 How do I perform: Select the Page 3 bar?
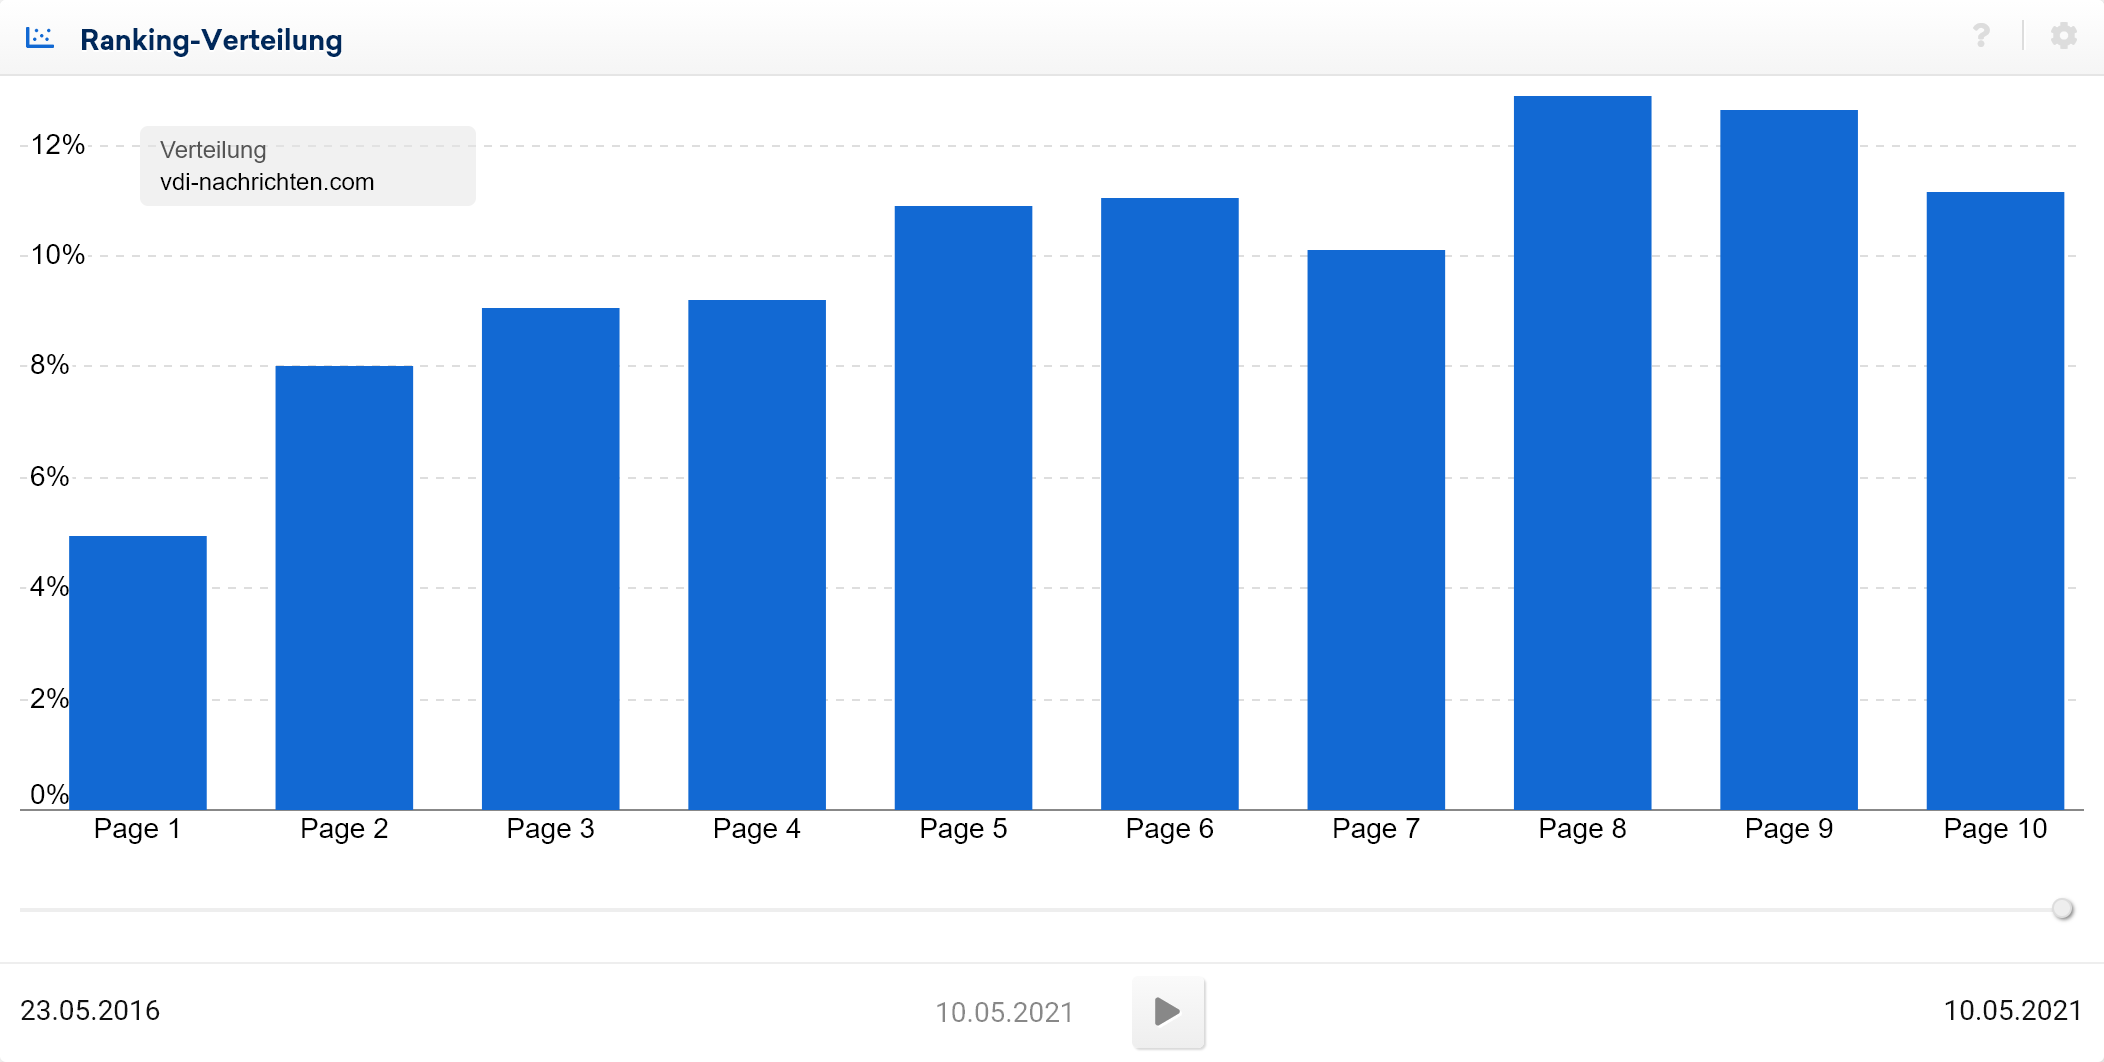coord(550,559)
